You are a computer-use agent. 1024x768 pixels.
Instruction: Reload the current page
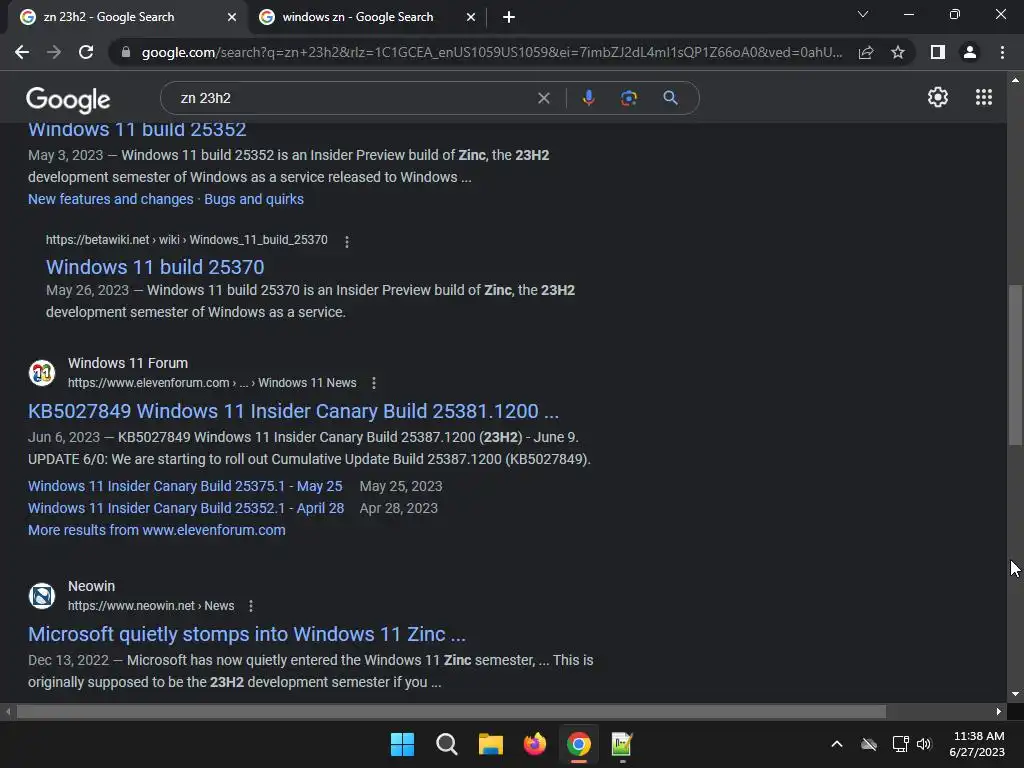[86, 52]
